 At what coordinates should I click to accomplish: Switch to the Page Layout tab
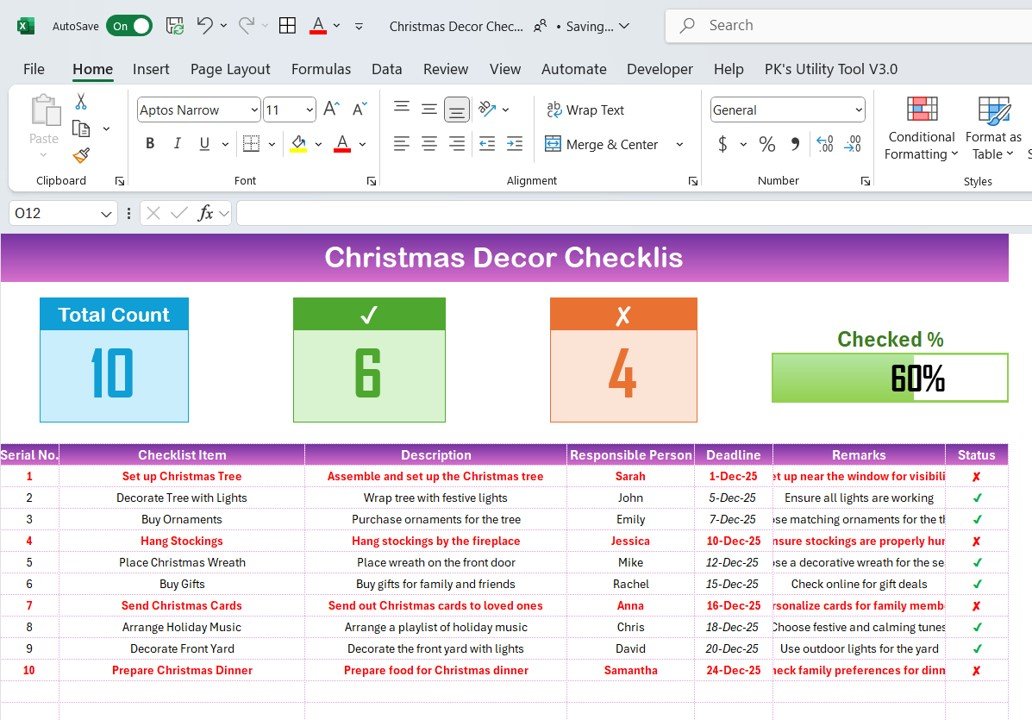(x=230, y=69)
